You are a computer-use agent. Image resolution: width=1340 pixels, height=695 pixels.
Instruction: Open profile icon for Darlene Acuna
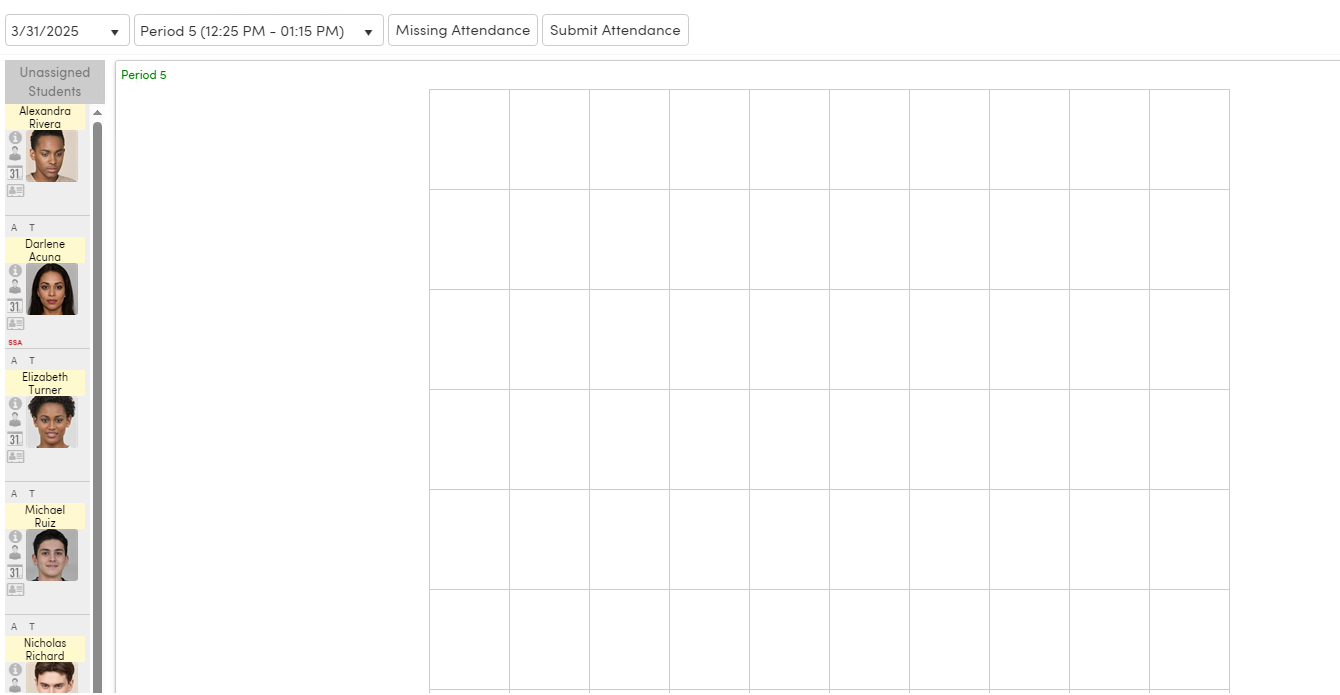pyautogui.click(x=15, y=288)
